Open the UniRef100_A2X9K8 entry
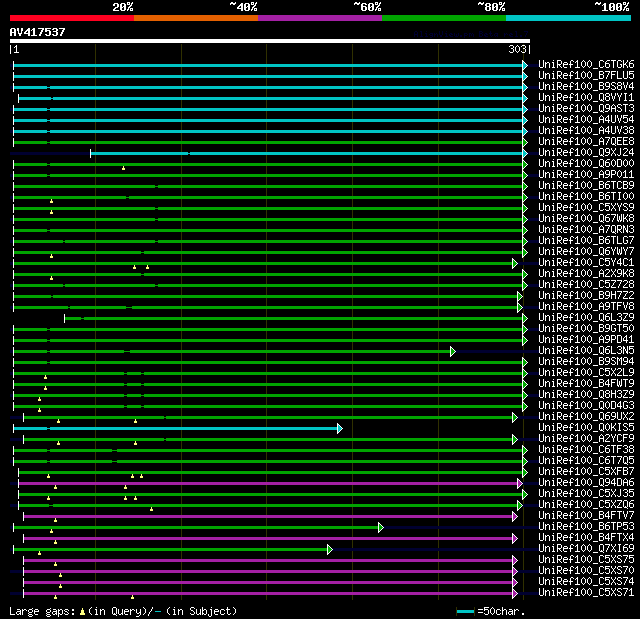The image size is (640, 619). 586,274
